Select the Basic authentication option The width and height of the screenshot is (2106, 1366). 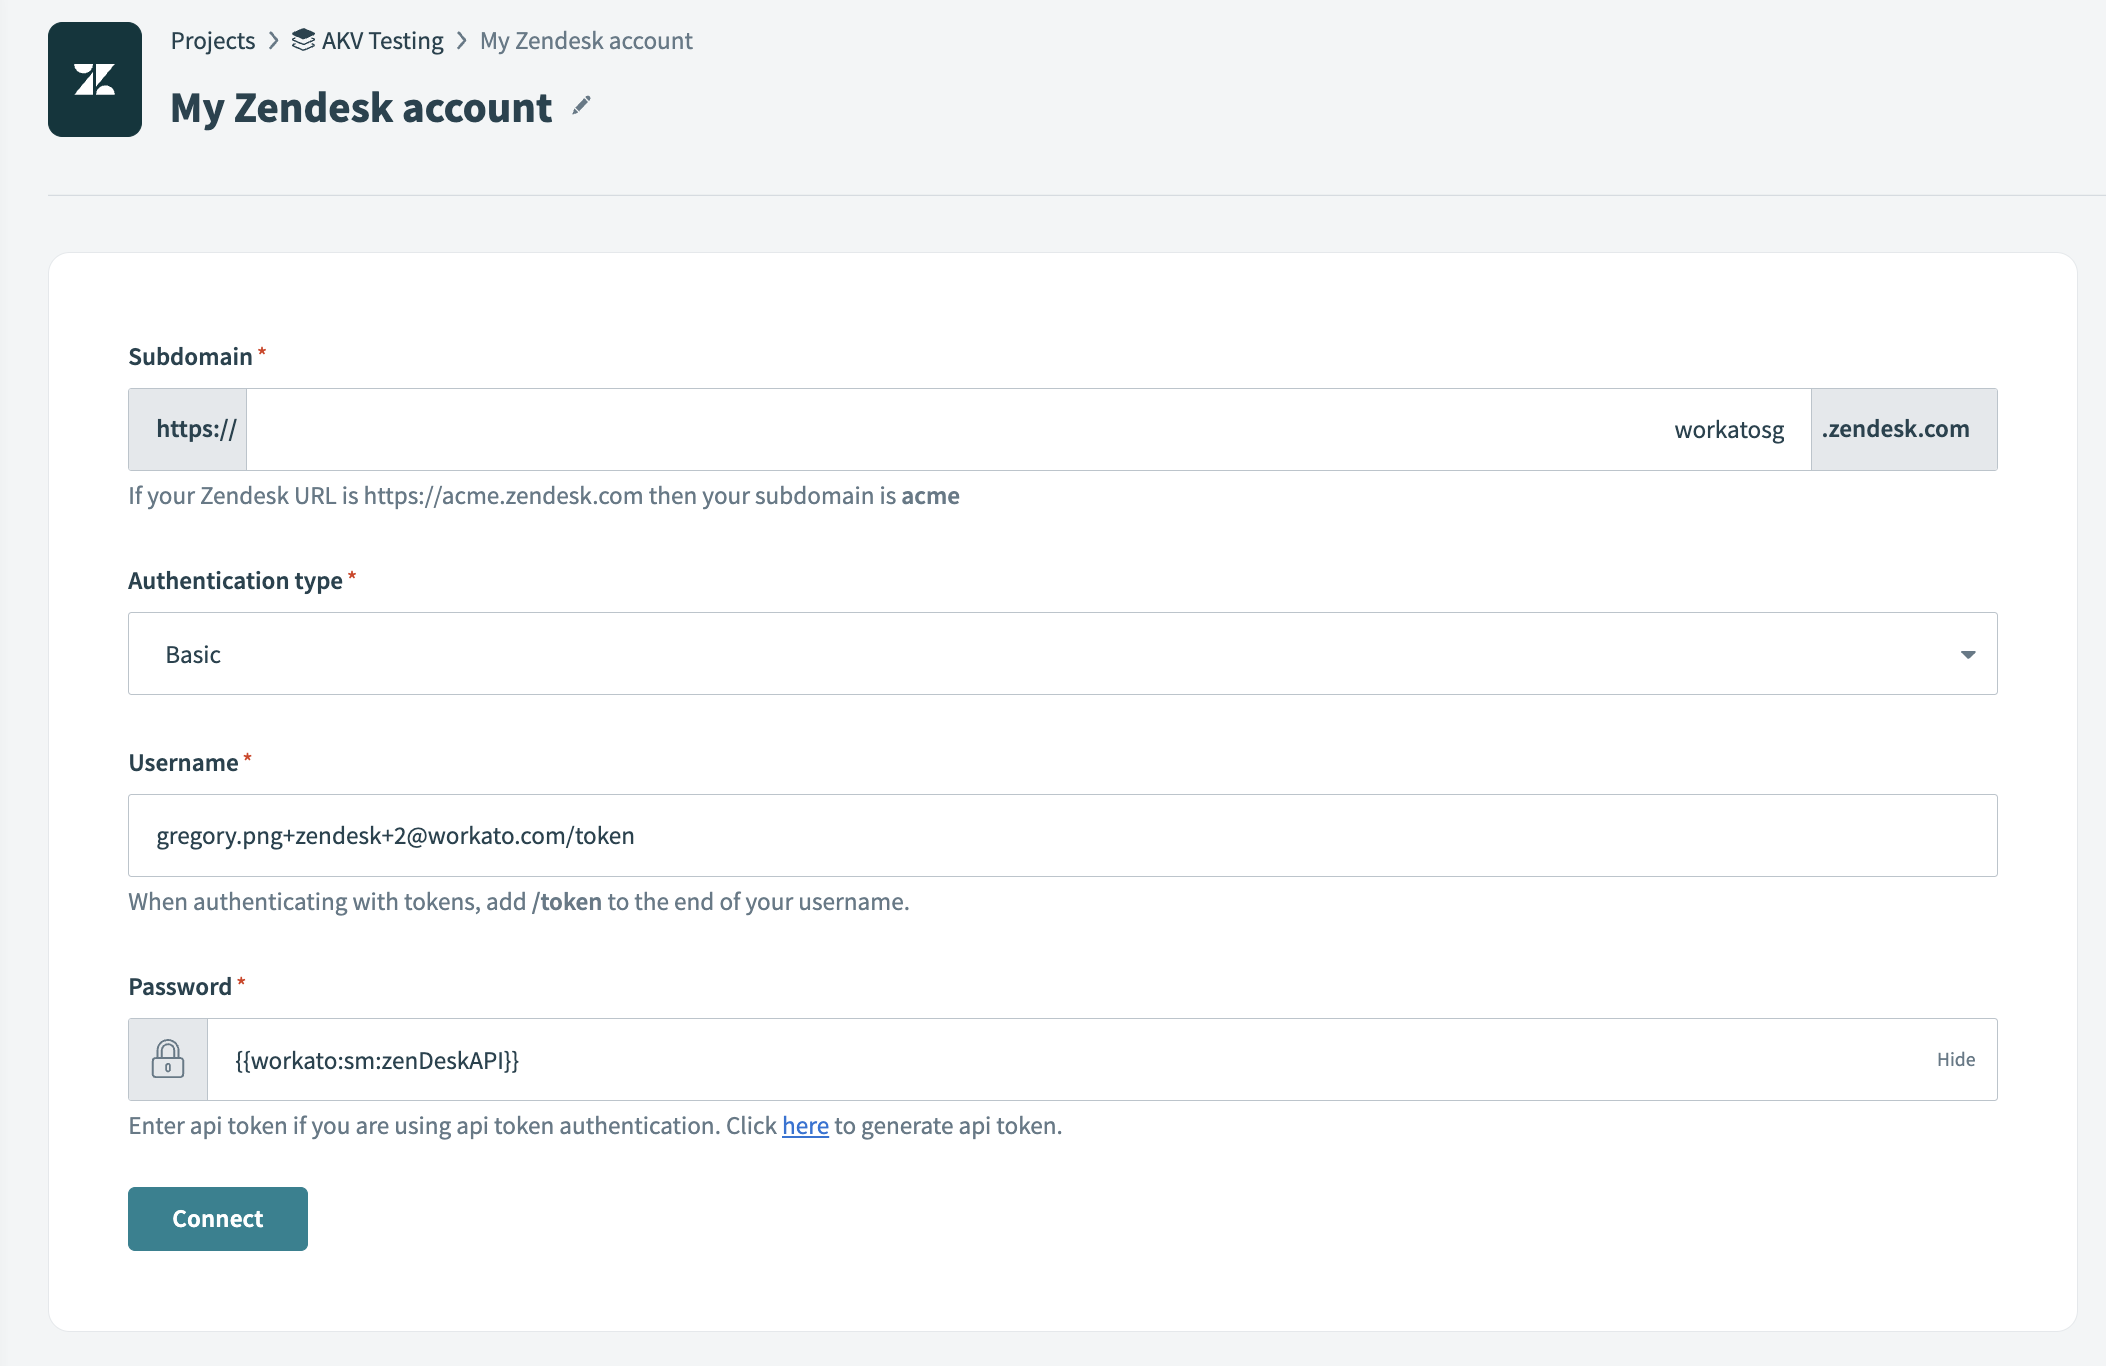click(193, 653)
